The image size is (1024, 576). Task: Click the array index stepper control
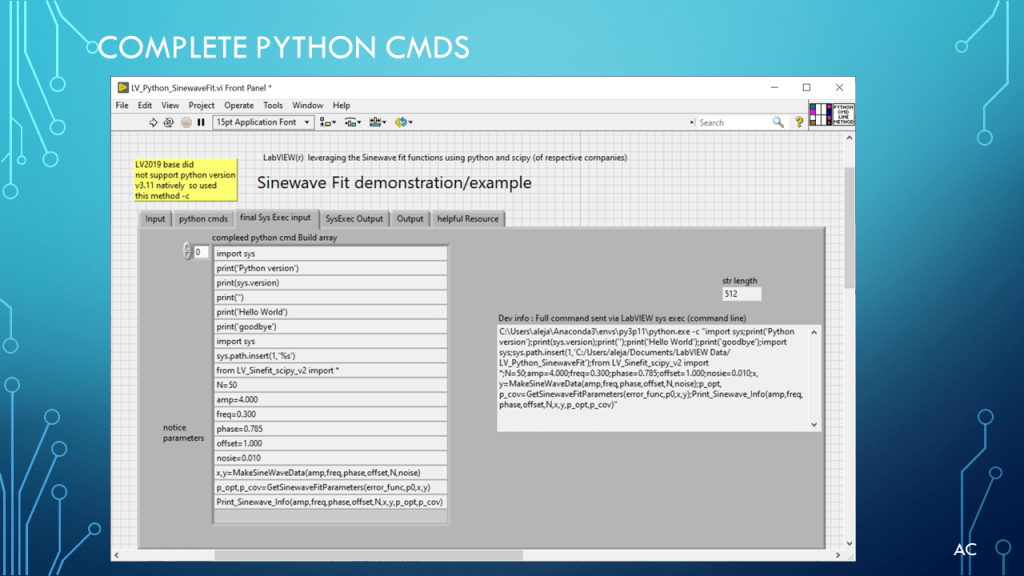[187, 252]
